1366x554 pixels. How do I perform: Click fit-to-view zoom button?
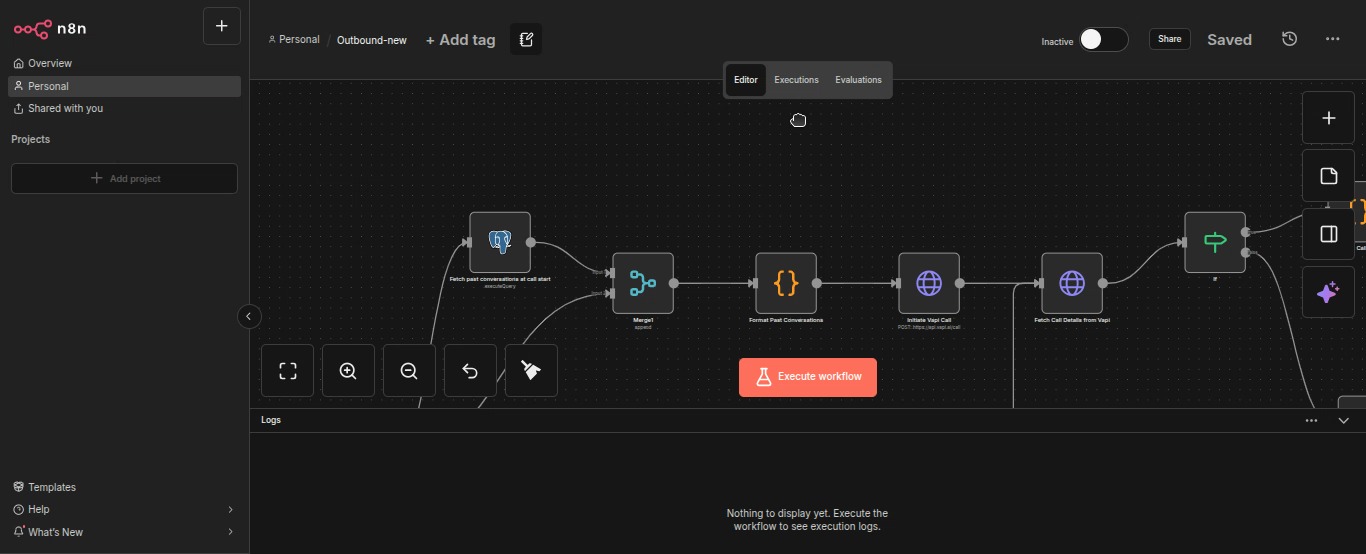288,371
